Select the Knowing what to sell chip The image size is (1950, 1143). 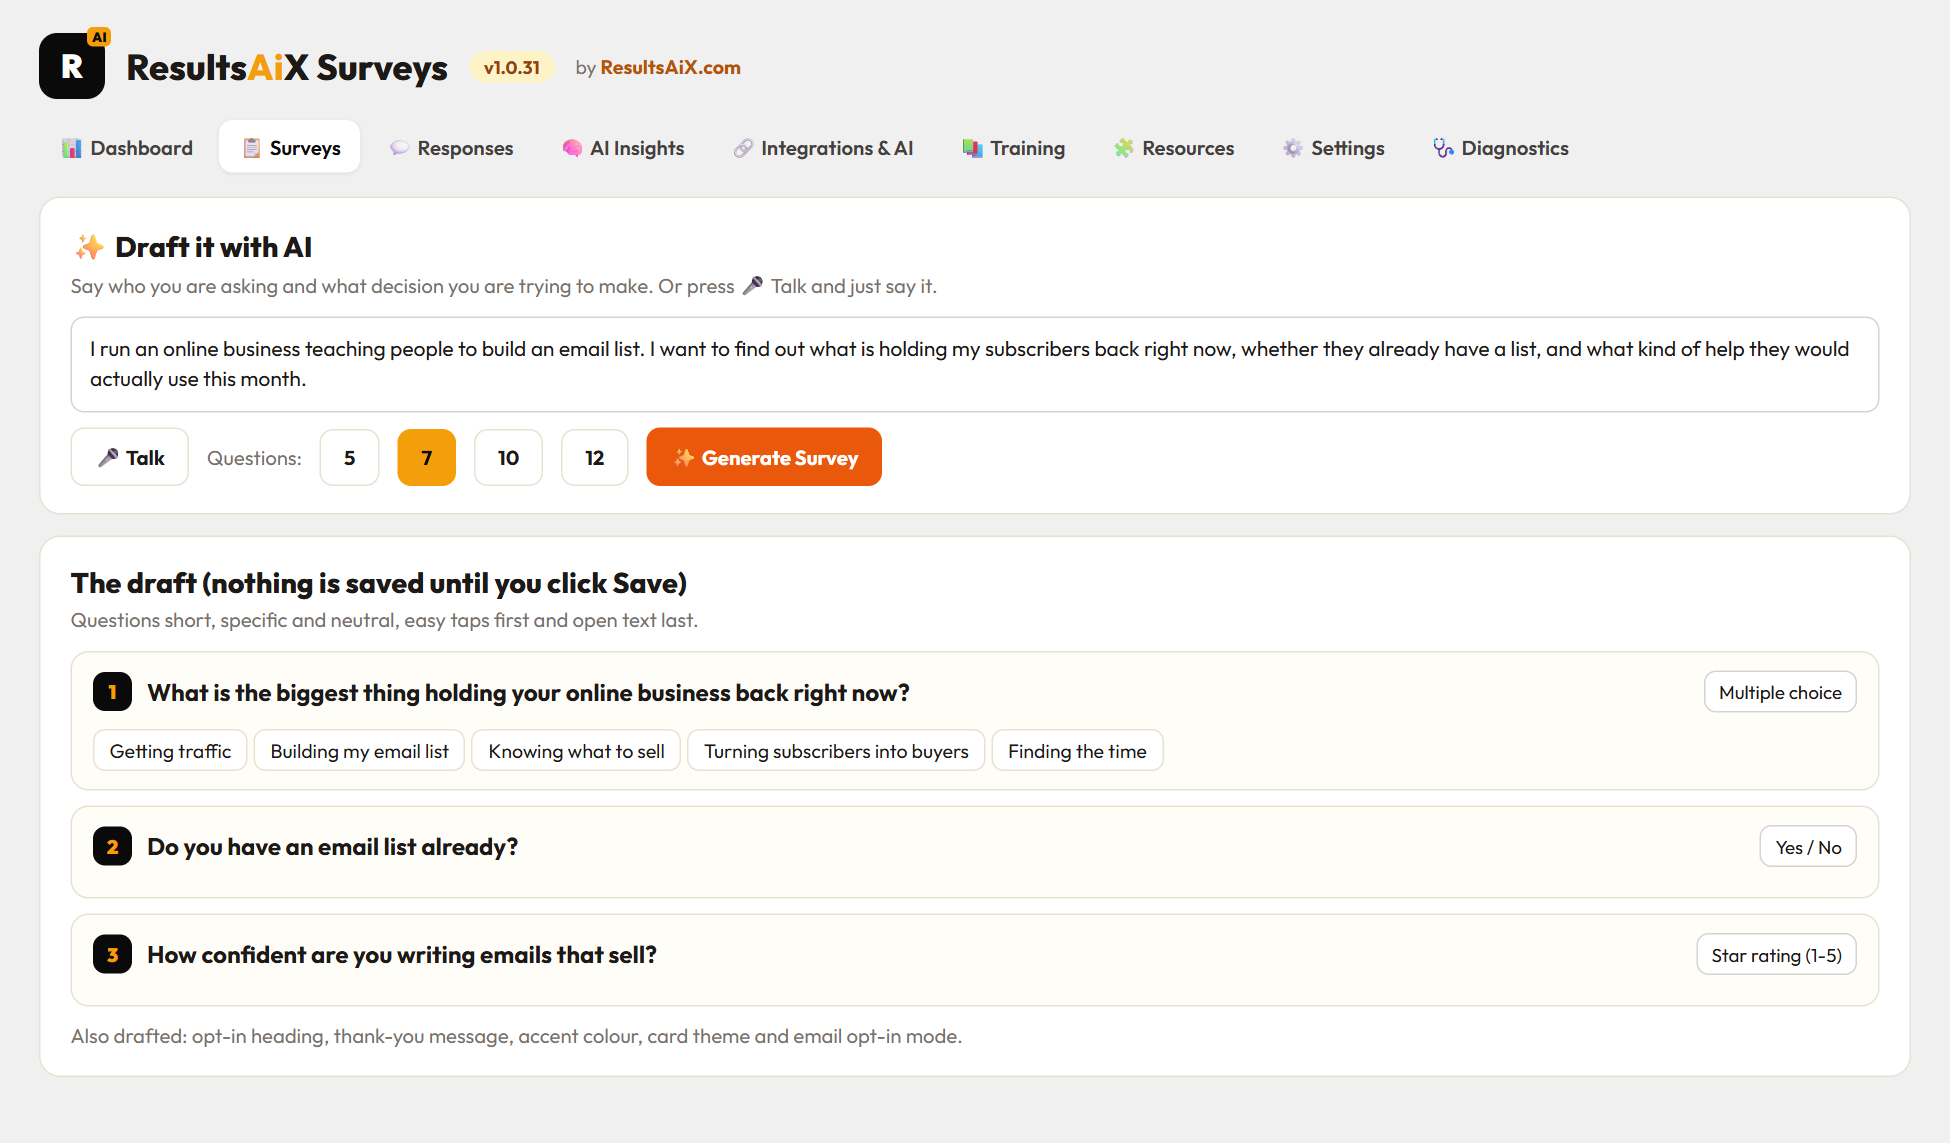click(576, 751)
